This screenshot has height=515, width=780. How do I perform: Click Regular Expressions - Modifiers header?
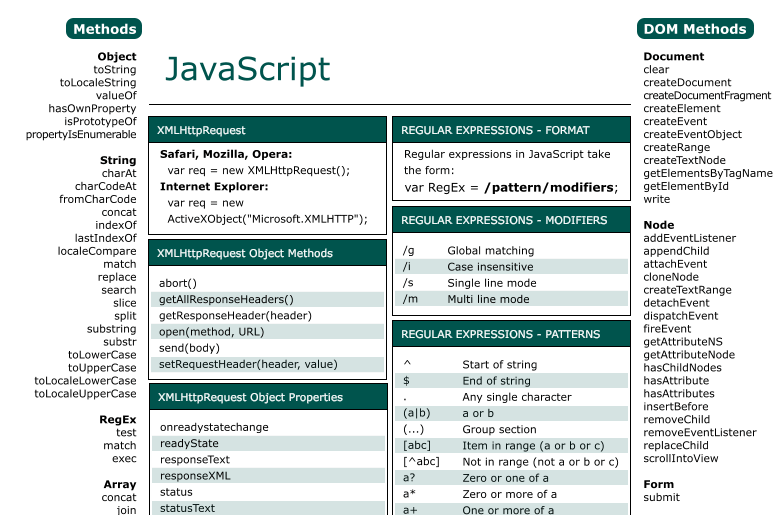point(511,220)
